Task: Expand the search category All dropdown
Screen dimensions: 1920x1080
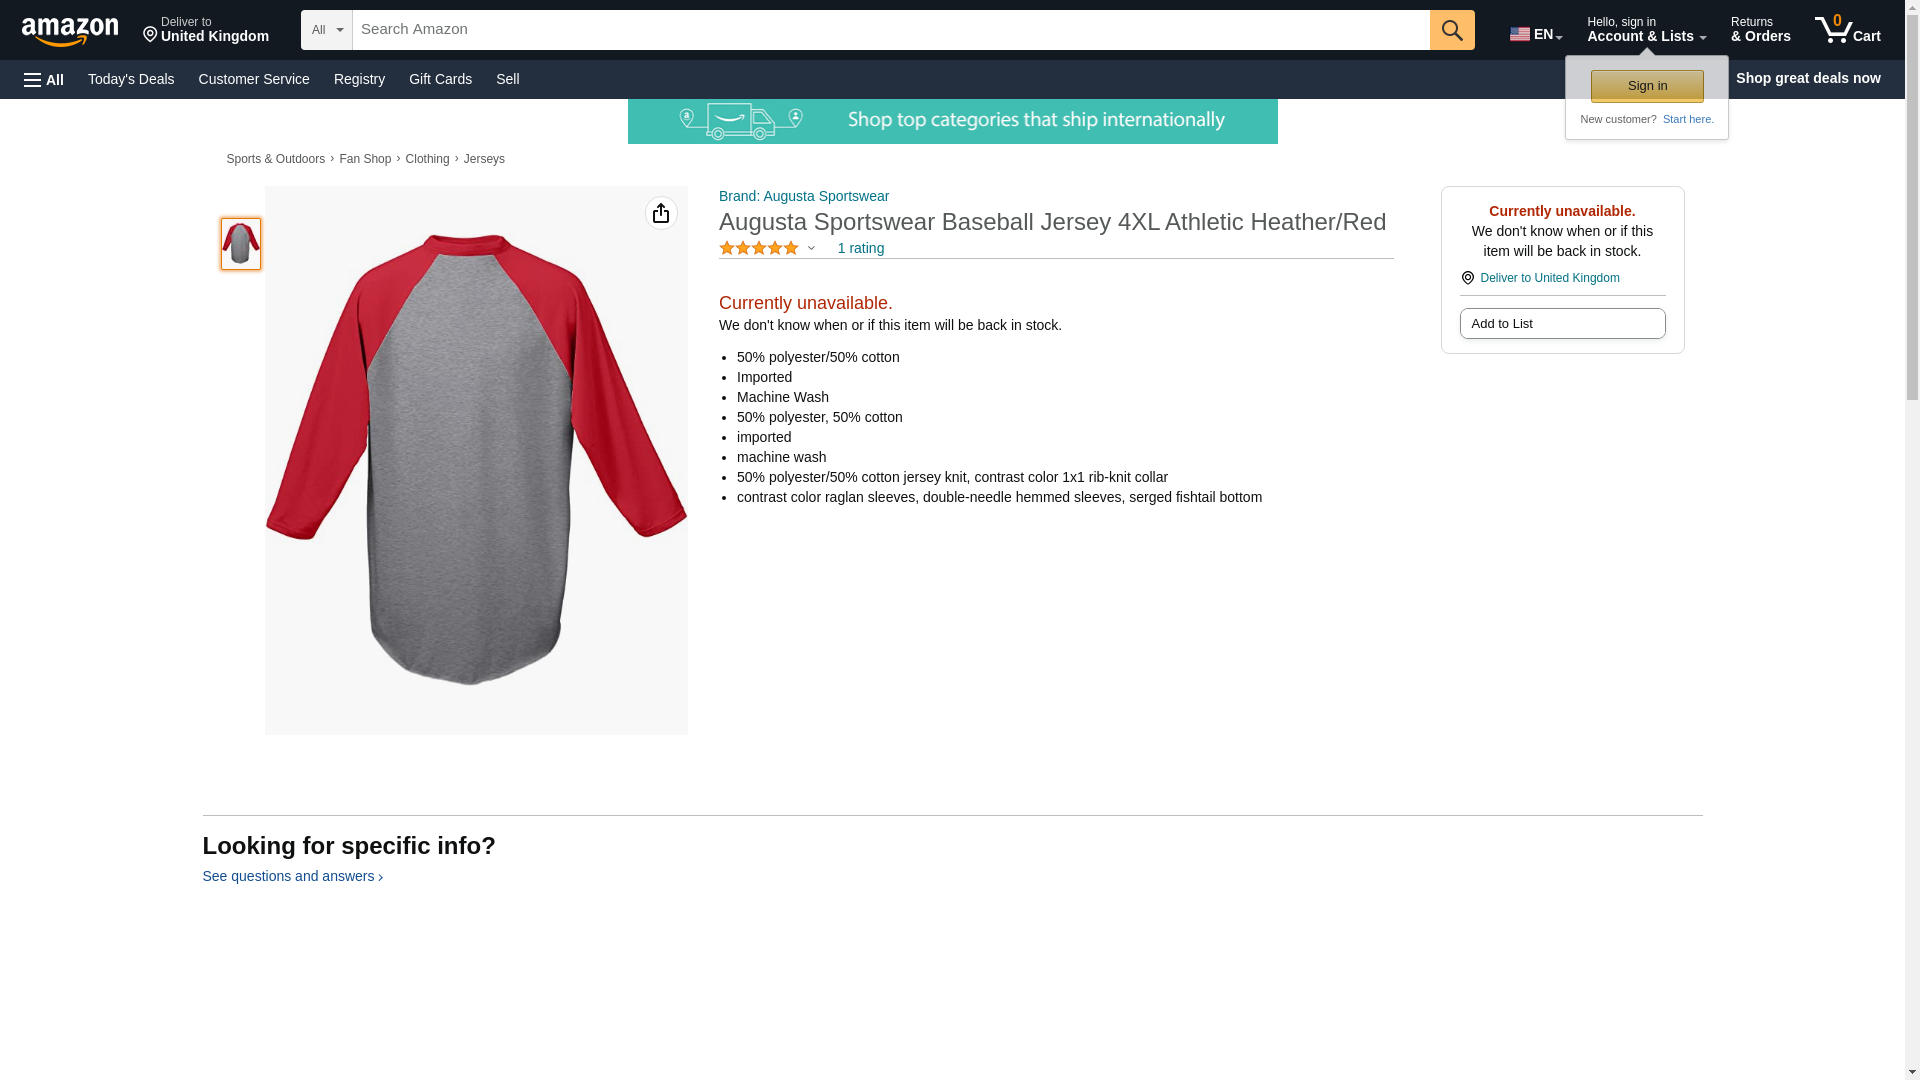Action: [327, 30]
